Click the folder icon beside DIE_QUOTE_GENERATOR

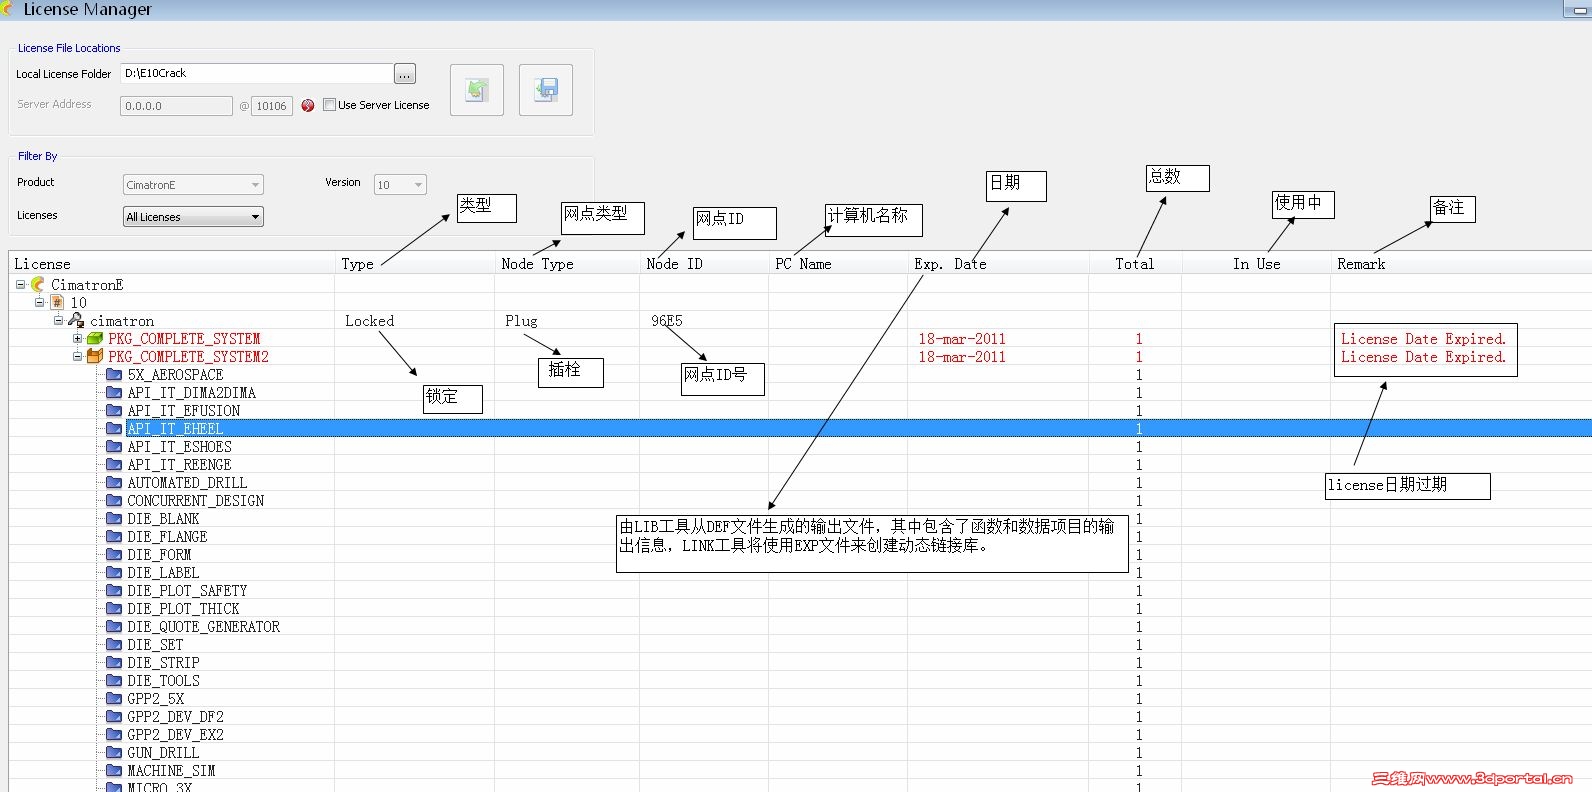coord(114,627)
